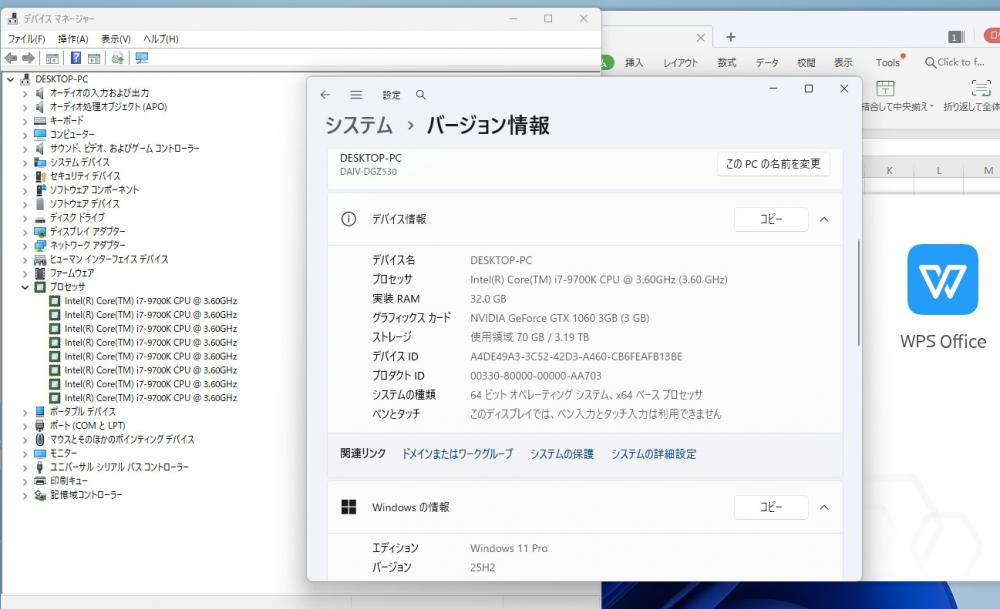Click the wrap text icon in WPS ribbon

[x=981, y=88]
